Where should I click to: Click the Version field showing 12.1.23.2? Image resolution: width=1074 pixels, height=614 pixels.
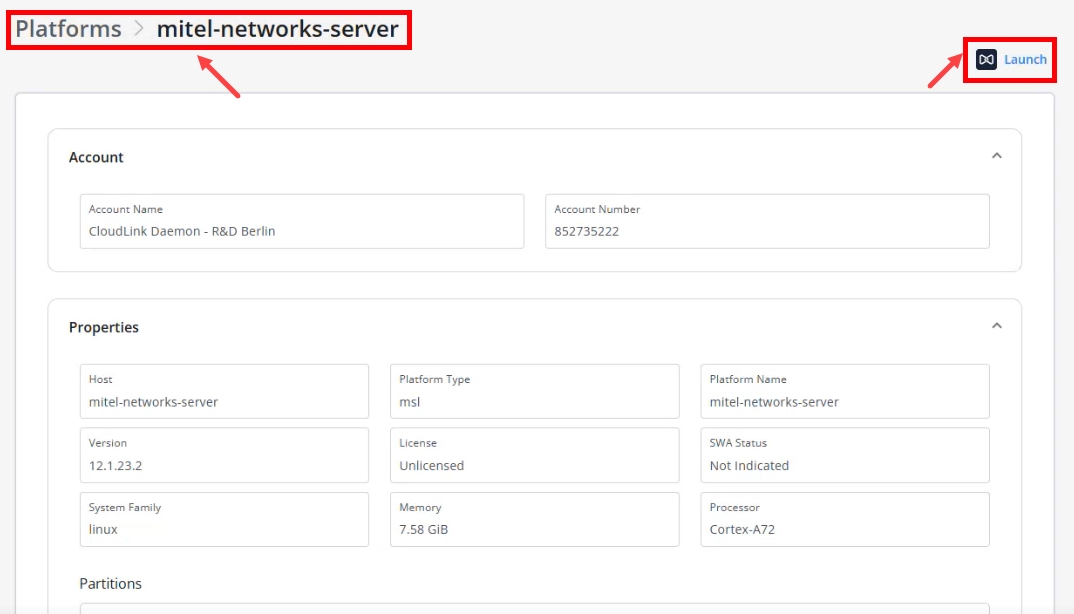coord(224,455)
